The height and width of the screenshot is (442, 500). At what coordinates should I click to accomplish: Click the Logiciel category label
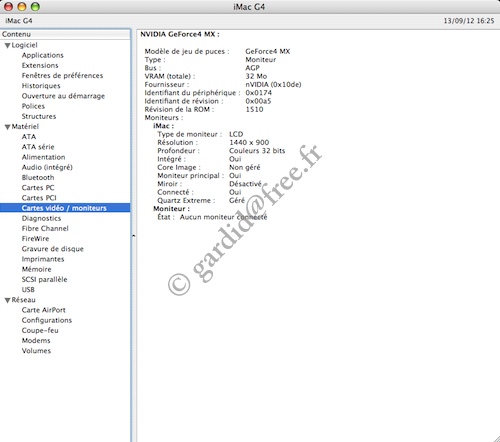coord(24,45)
